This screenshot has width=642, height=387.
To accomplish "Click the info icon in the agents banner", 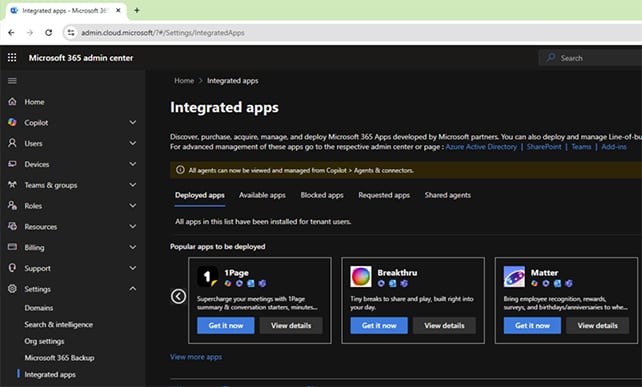I will [x=180, y=170].
